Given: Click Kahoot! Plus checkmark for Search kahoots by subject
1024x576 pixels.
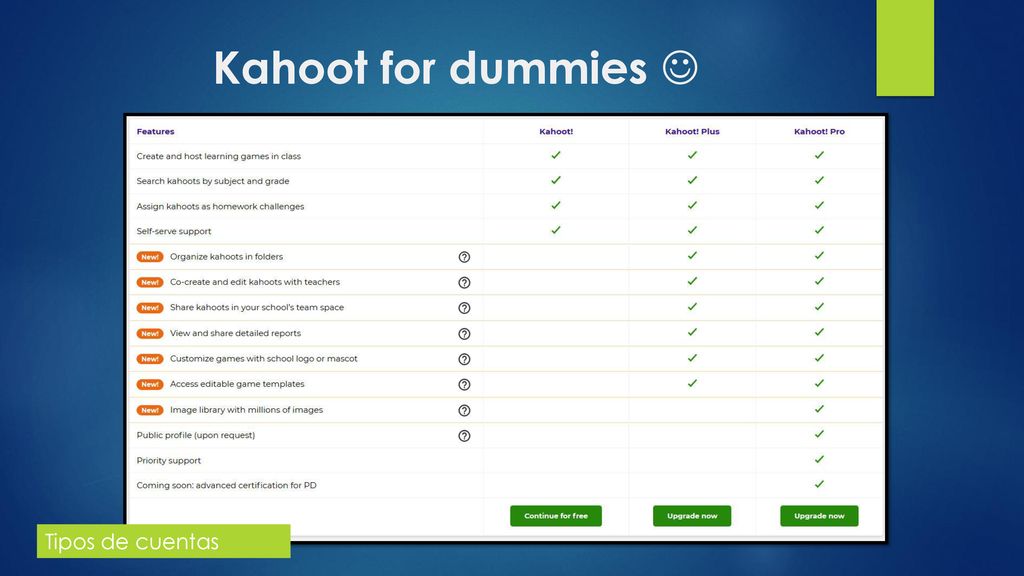Looking at the screenshot, I should pyautogui.click(x=692, y=180).
